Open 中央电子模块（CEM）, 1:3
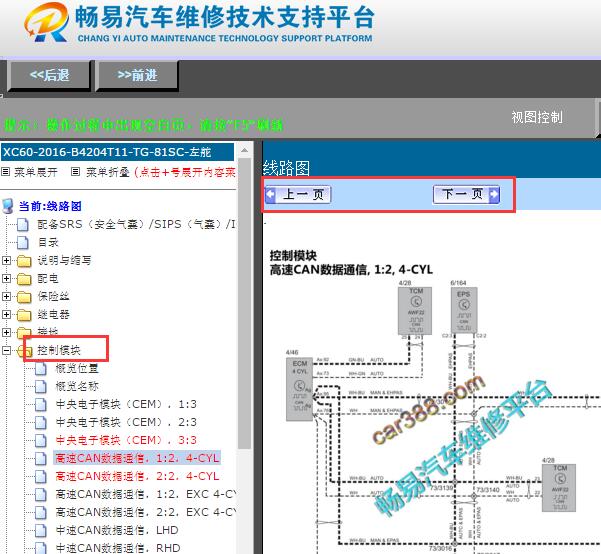Image resolution: width=601 pixels, height=554 pixels. [126, 404]
